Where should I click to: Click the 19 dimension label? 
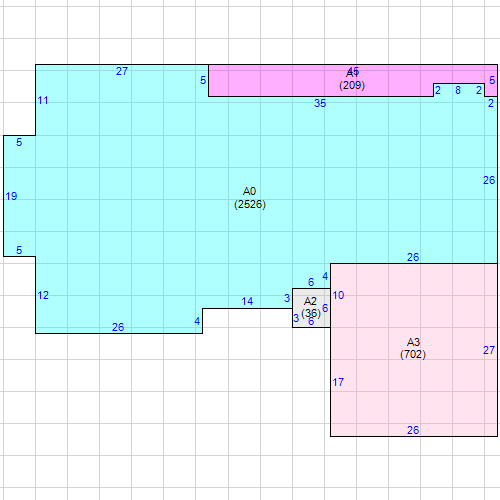[x=11, y=196]
